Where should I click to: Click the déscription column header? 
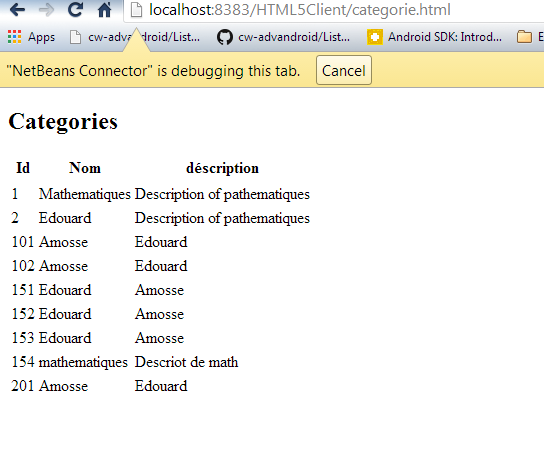click(222, 168)
